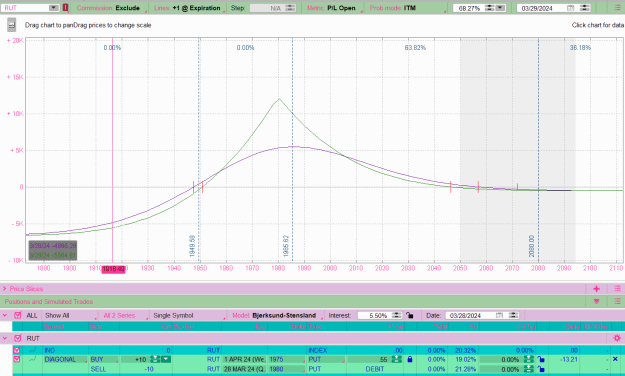Image resolution: width=625 pixels, height=376 pixels.
Task: Adjust the 68.27% probability stepper
Action: (x=490, y=8)
